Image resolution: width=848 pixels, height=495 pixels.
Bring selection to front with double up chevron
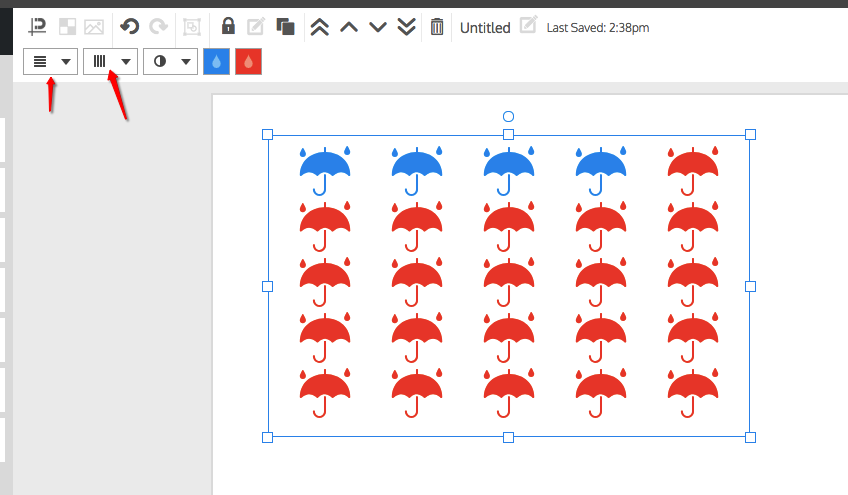pyautogui.click(x=319, y=27)
